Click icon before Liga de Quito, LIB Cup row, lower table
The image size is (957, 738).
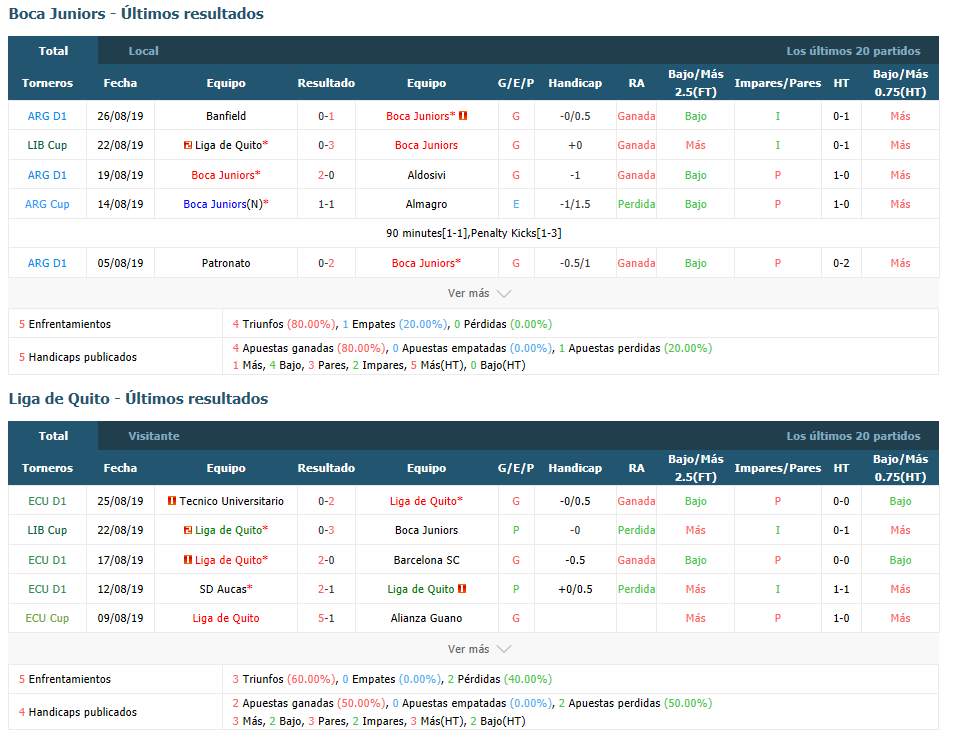tap(188, 530)
